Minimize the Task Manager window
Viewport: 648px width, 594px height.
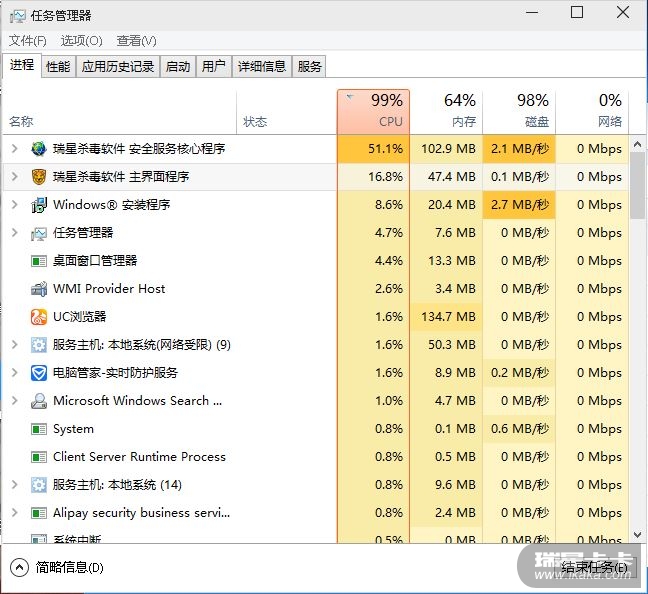(532, 12)
